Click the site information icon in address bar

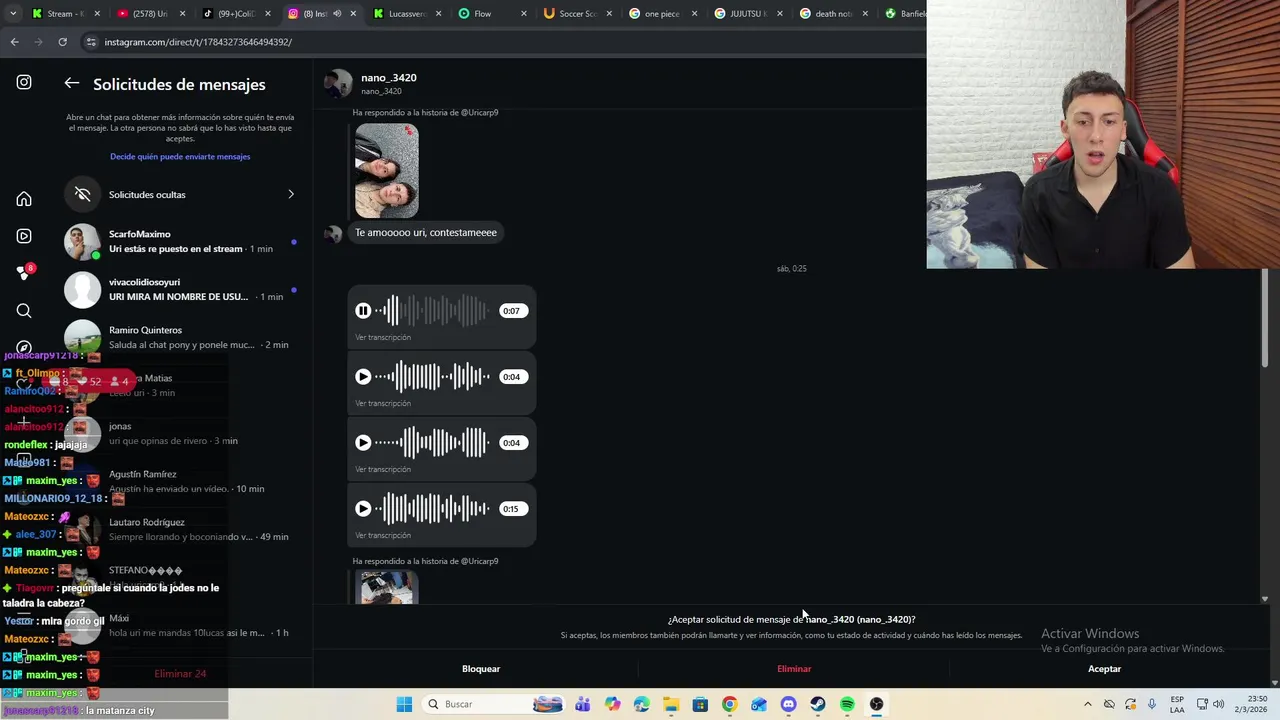click(91, 42)
